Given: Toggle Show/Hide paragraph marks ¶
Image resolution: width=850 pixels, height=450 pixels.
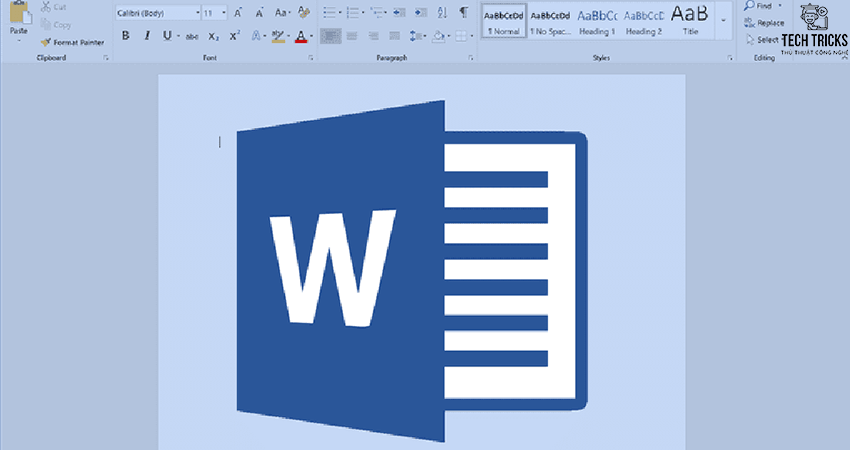Looking at the screenshot, I should (464, 12).
